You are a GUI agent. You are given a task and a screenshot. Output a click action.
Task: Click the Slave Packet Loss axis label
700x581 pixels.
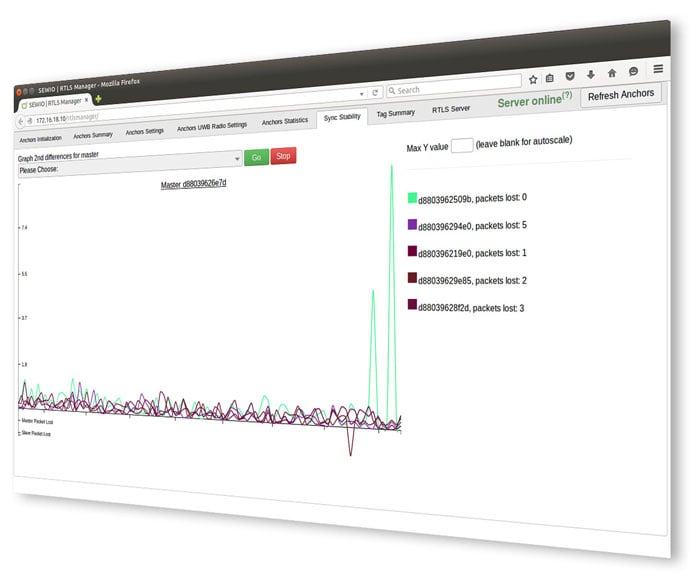pyautogui.click(x=36, y=433)
